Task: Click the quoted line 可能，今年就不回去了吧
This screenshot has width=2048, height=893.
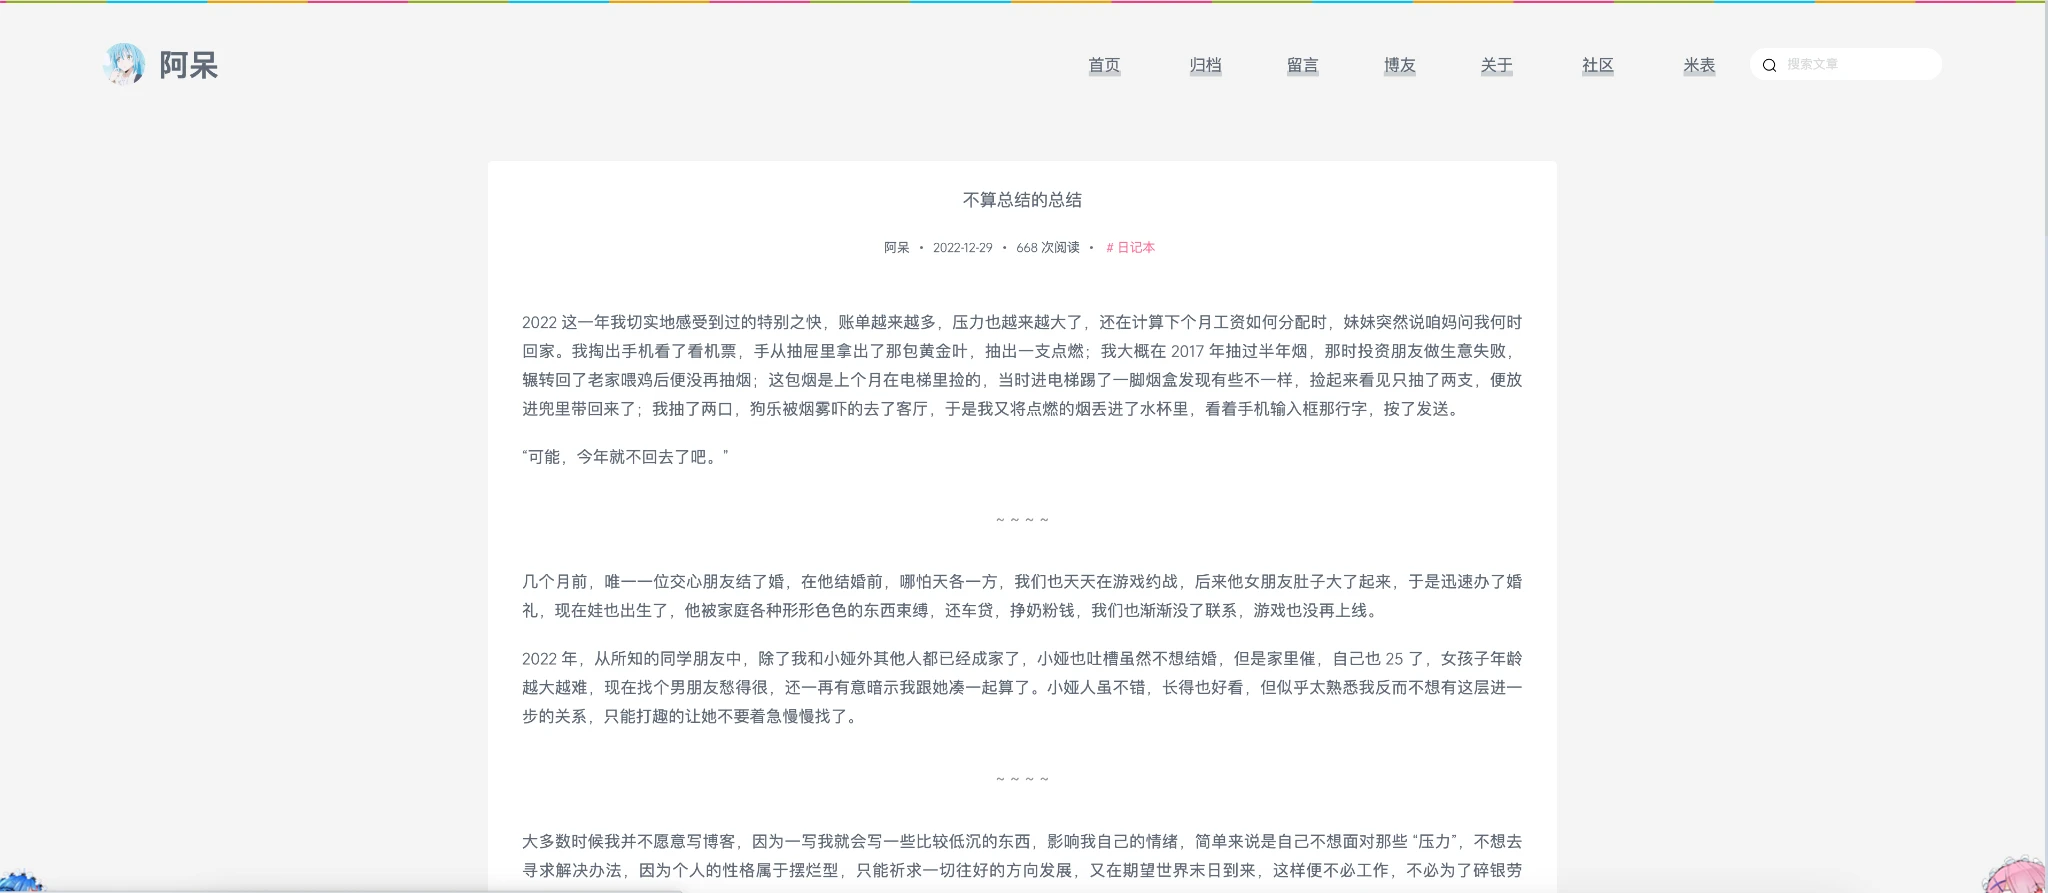Action: (625, 457)
